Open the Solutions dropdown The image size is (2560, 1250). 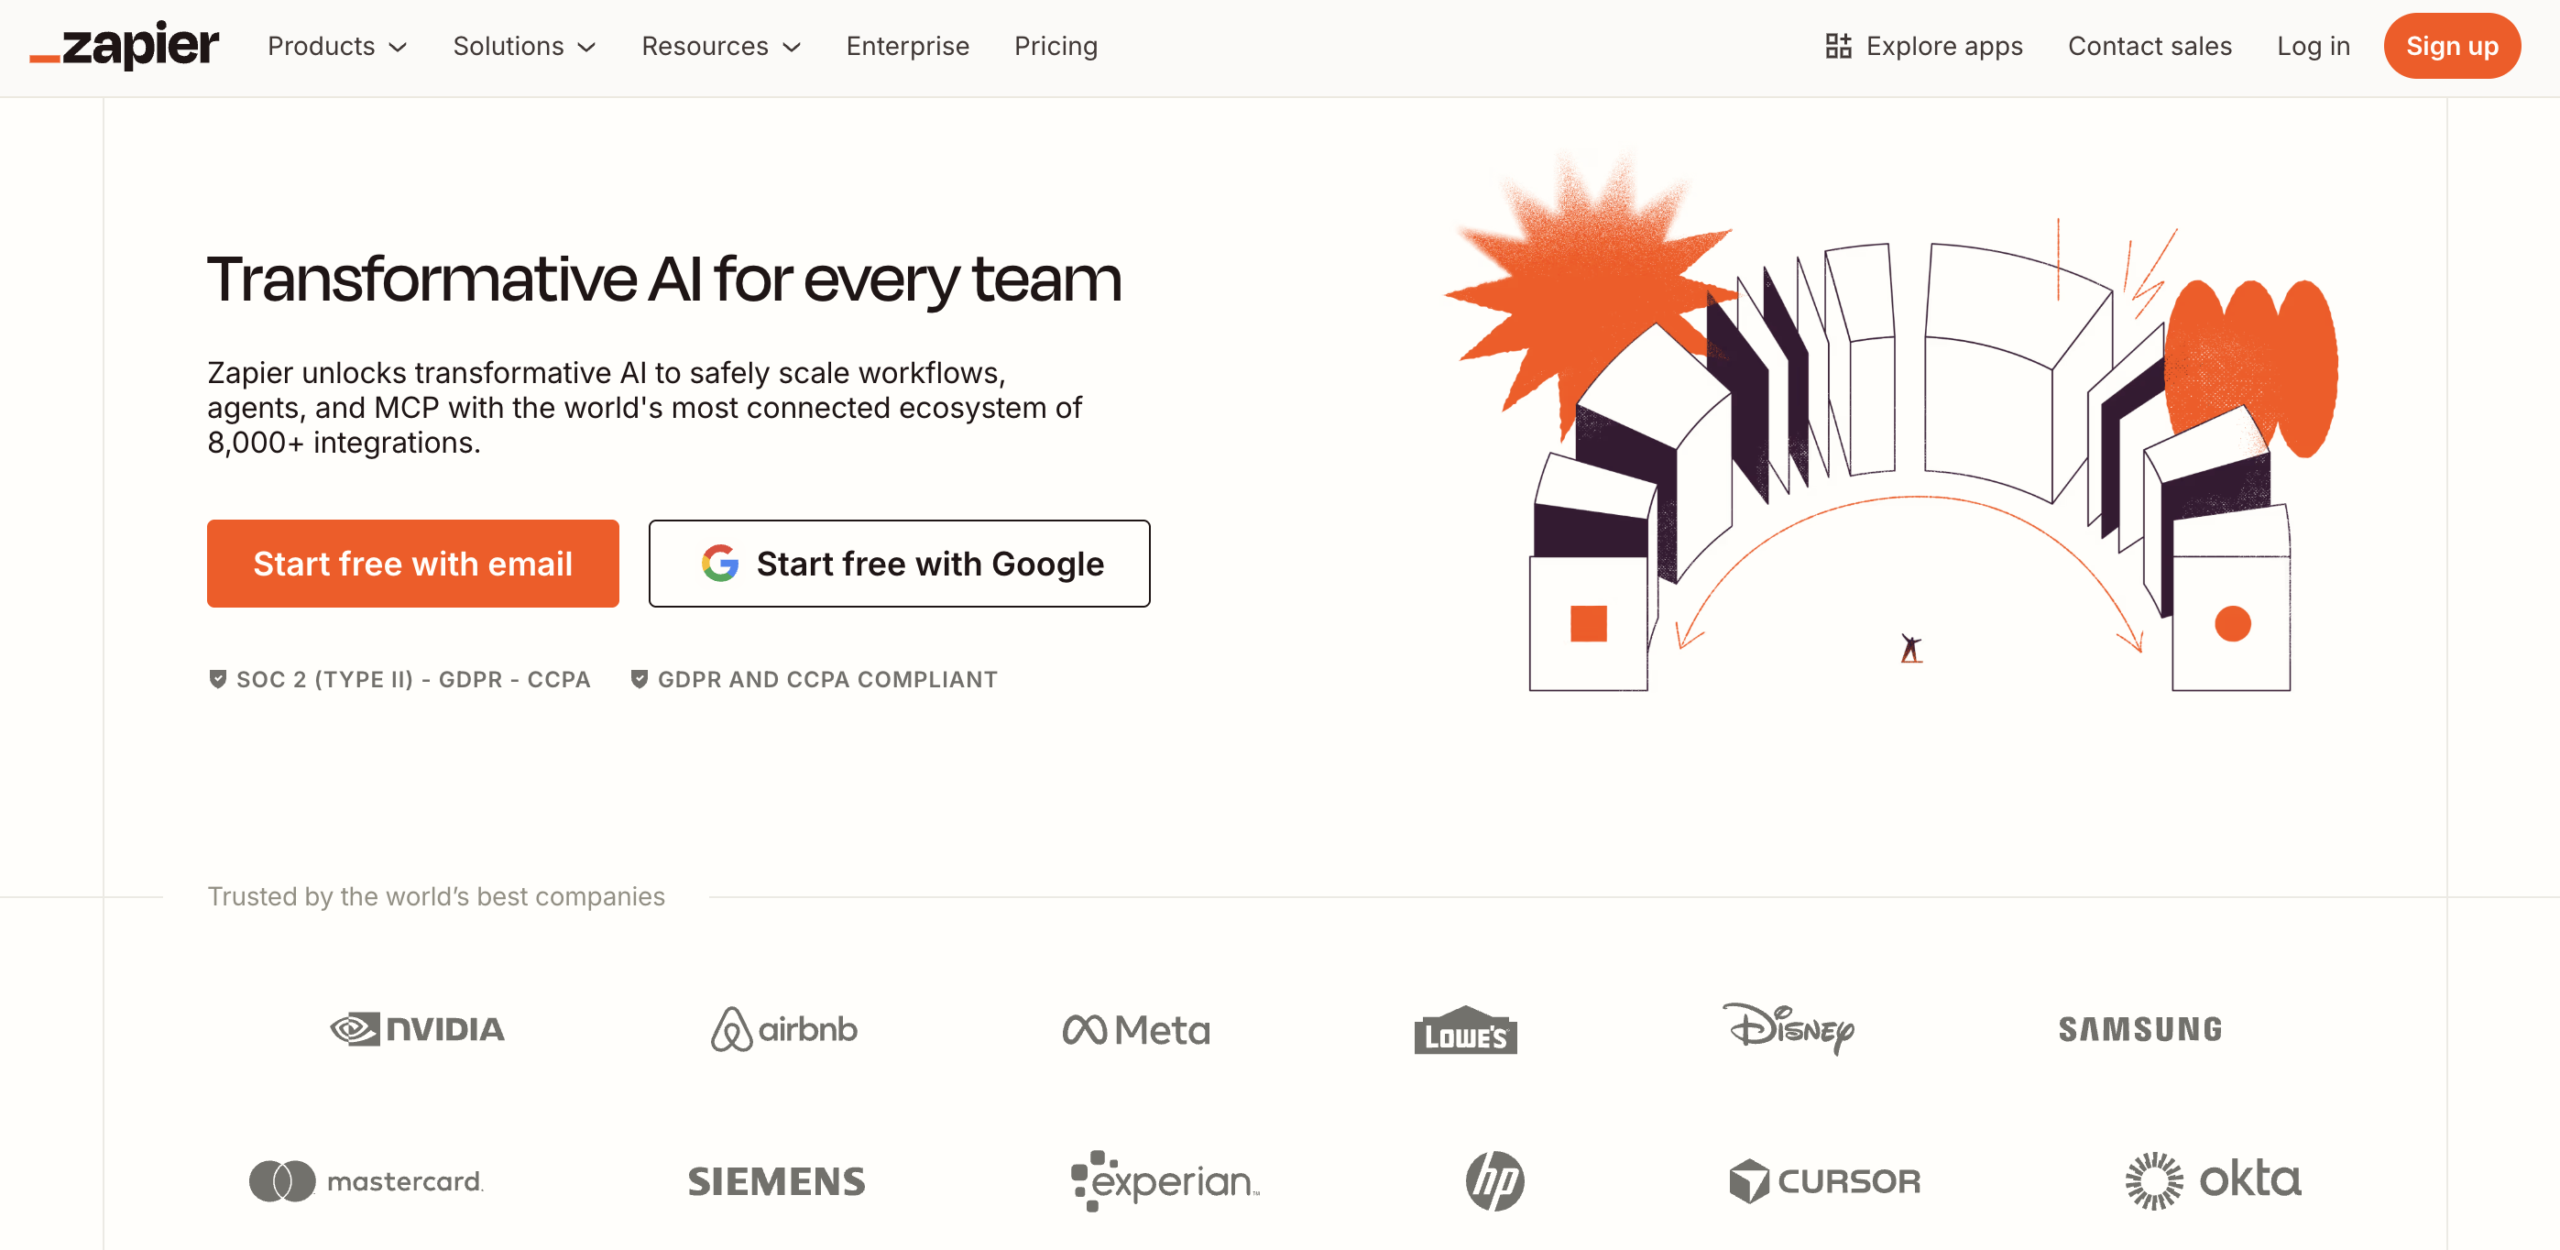(x=523, y=46)
